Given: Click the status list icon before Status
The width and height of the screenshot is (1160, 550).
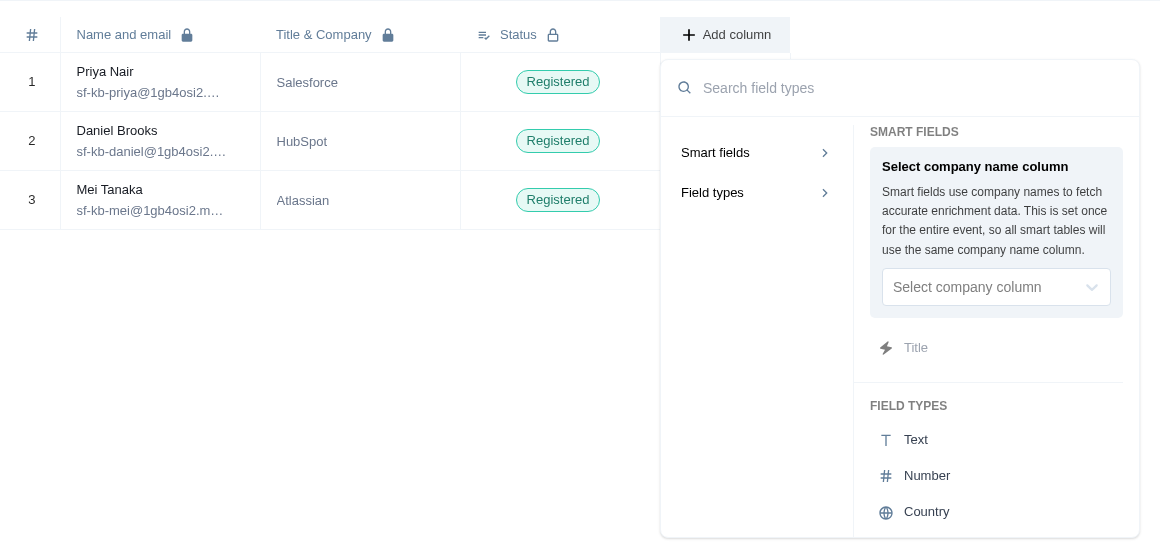Looking at the screenshot, I should point(484,35).
